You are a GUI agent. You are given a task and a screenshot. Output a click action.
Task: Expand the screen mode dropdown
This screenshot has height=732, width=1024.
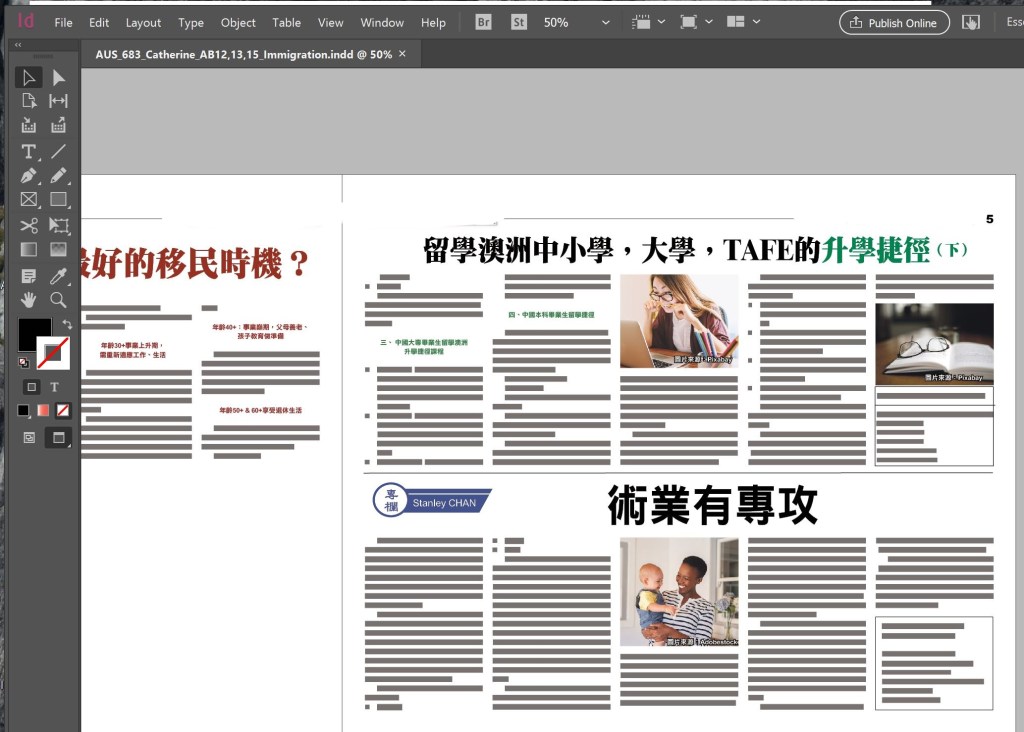coord(709,22)
